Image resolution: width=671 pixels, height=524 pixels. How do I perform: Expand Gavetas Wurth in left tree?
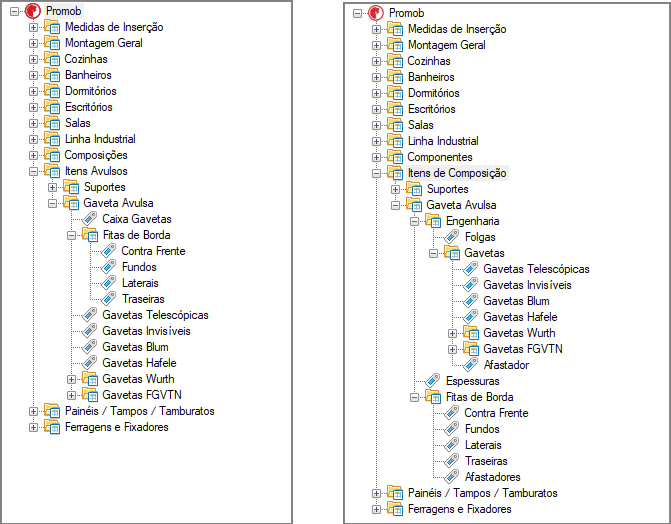click(71, 379)
